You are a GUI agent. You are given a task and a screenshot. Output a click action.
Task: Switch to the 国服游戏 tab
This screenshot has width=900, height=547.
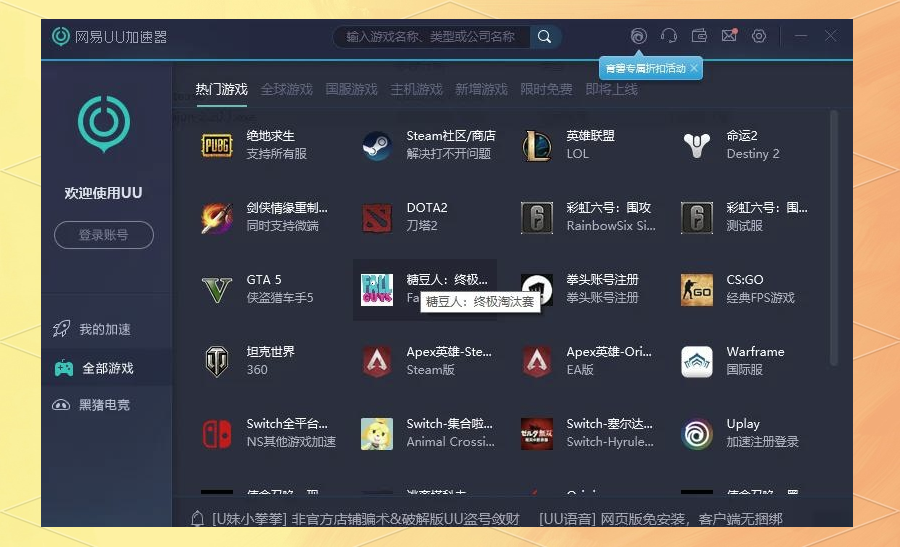pos(351,90)
